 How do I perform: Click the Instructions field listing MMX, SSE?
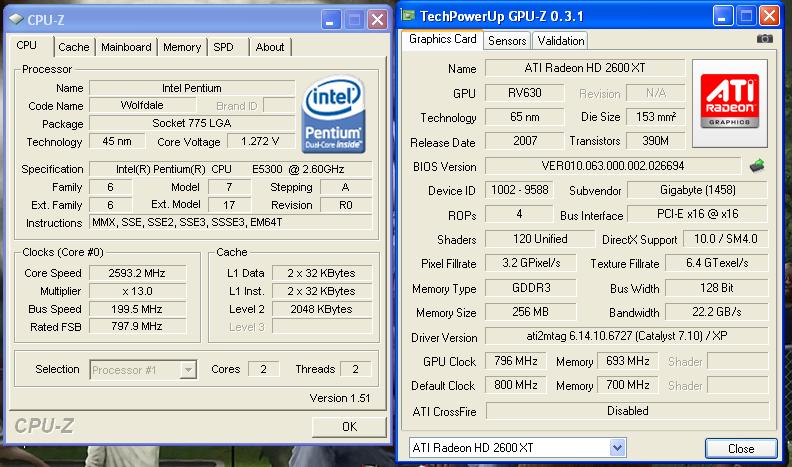231,222
